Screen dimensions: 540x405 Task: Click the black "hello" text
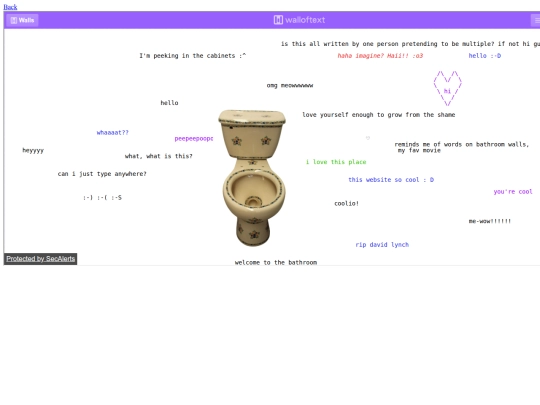(169, 103)
